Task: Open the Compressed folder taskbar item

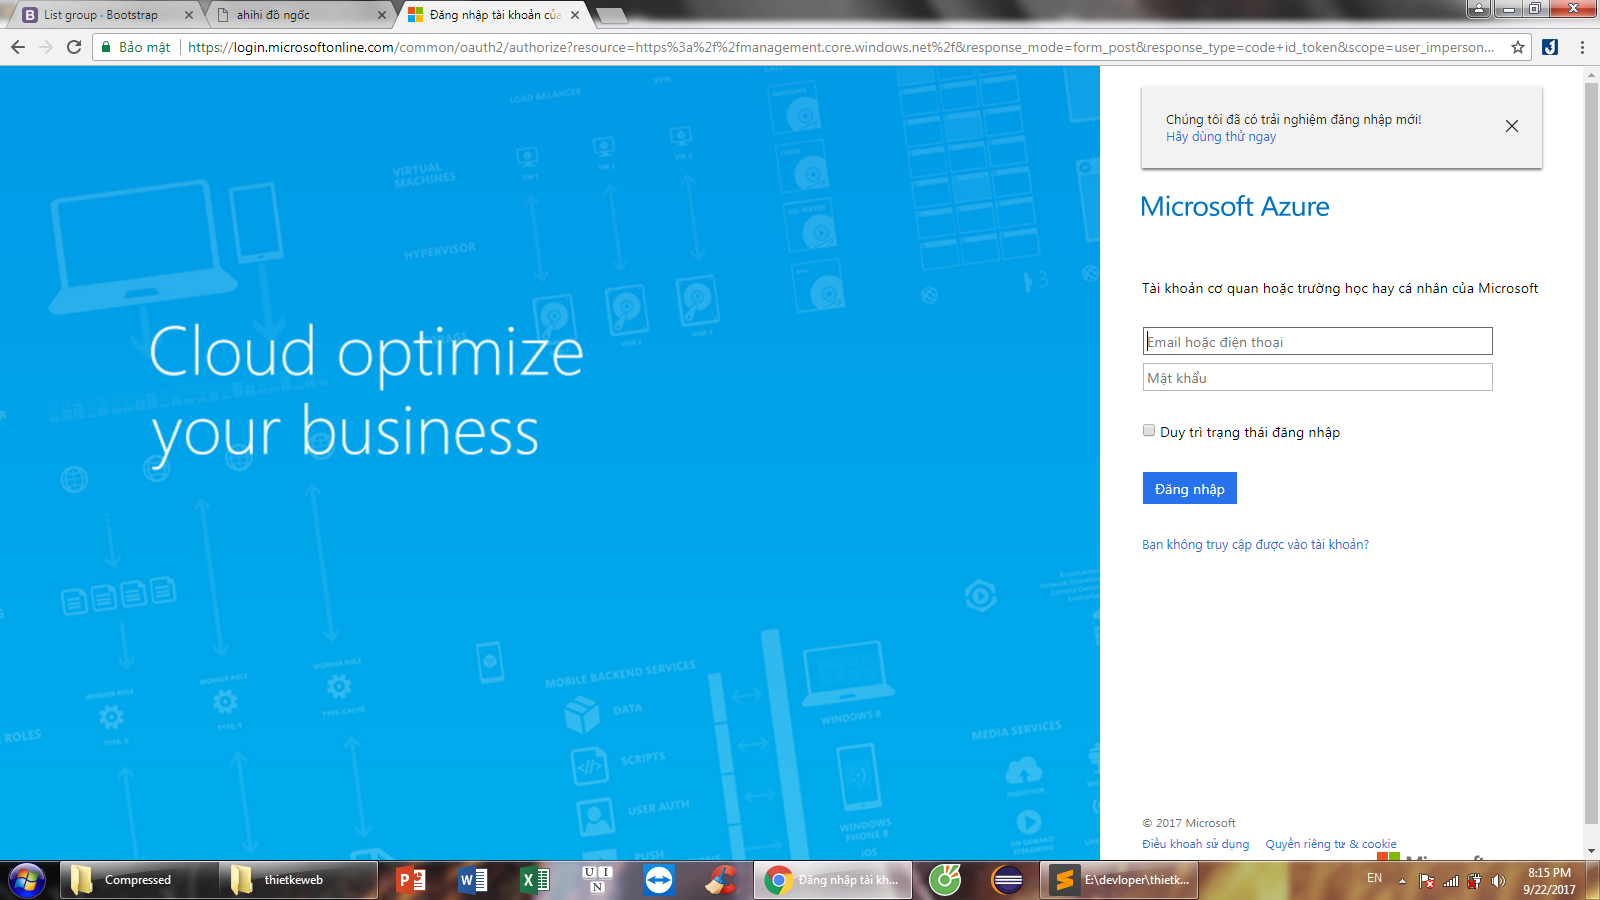Action: tap(138, 880)
